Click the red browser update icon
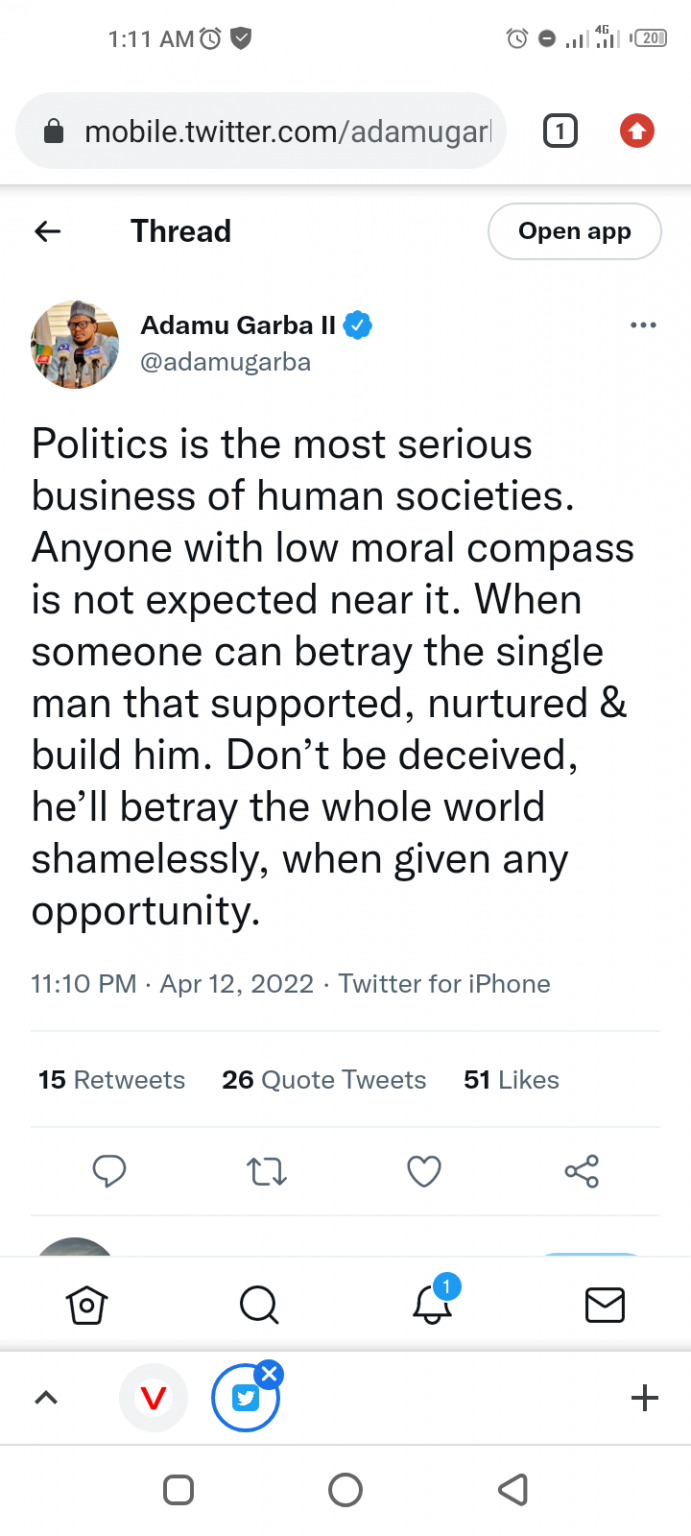Viewport: 691px width, 1536px height. click(x=637, y=131)
